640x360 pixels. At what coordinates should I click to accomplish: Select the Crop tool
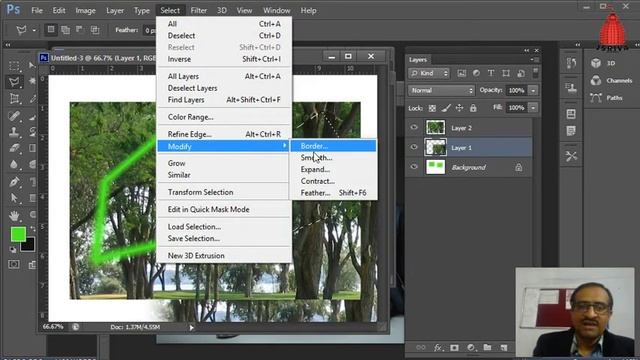14,99
